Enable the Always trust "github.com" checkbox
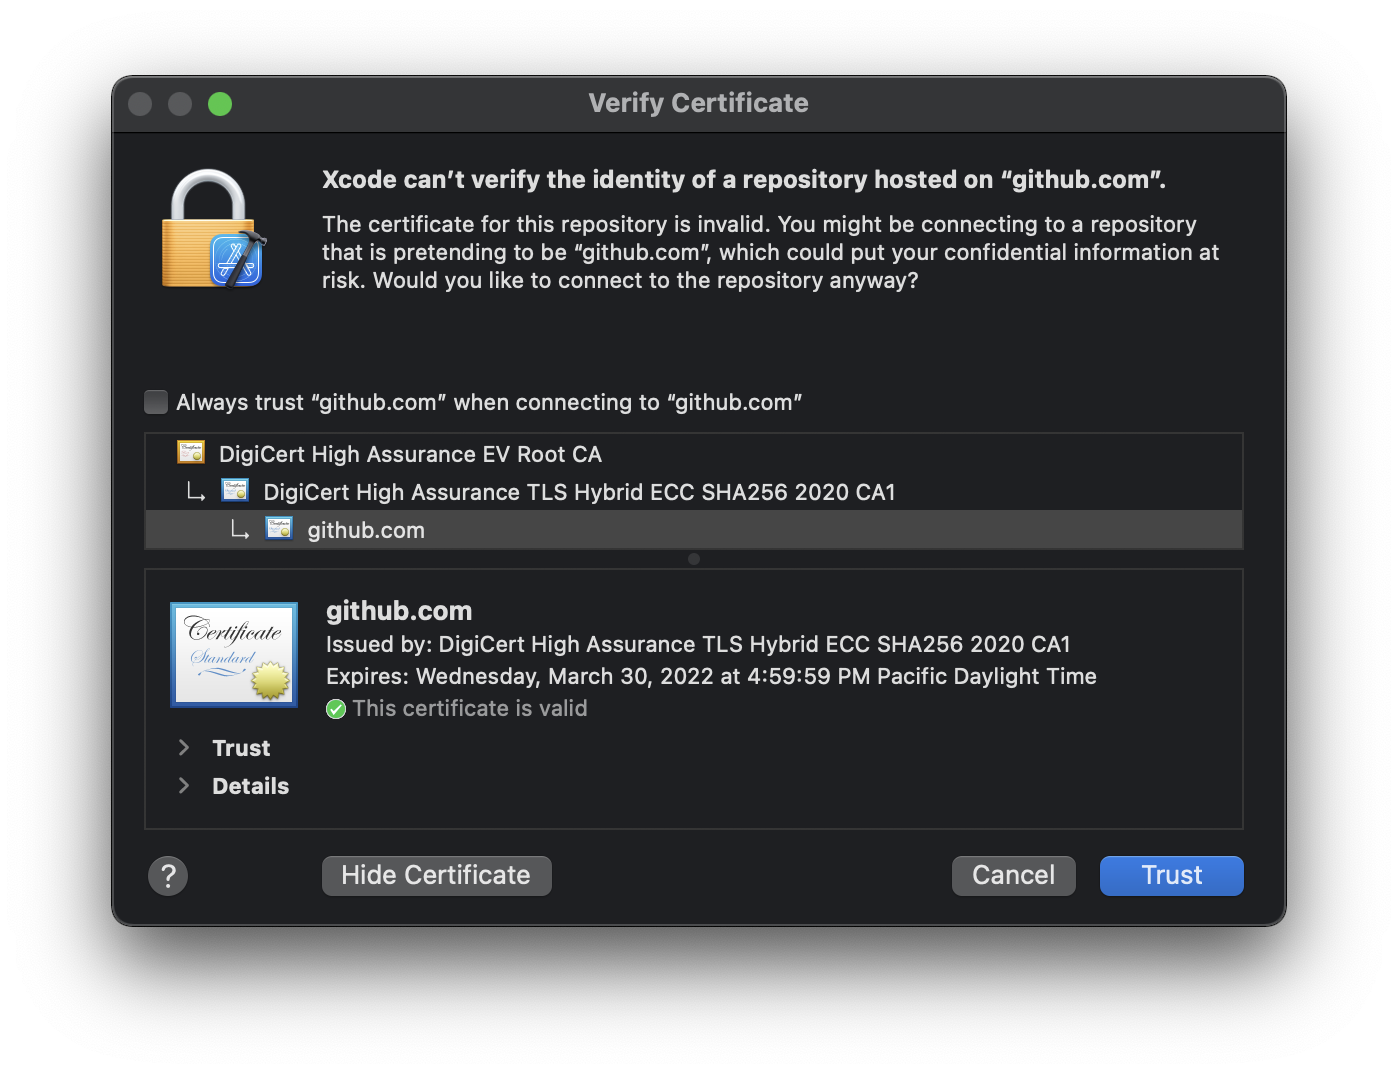 [x=156, y=402]
